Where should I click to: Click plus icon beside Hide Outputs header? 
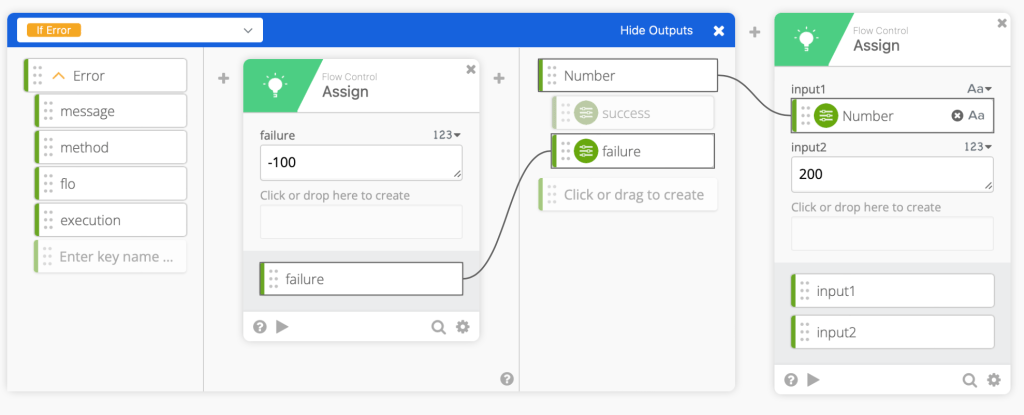click(x=755, y=32)
